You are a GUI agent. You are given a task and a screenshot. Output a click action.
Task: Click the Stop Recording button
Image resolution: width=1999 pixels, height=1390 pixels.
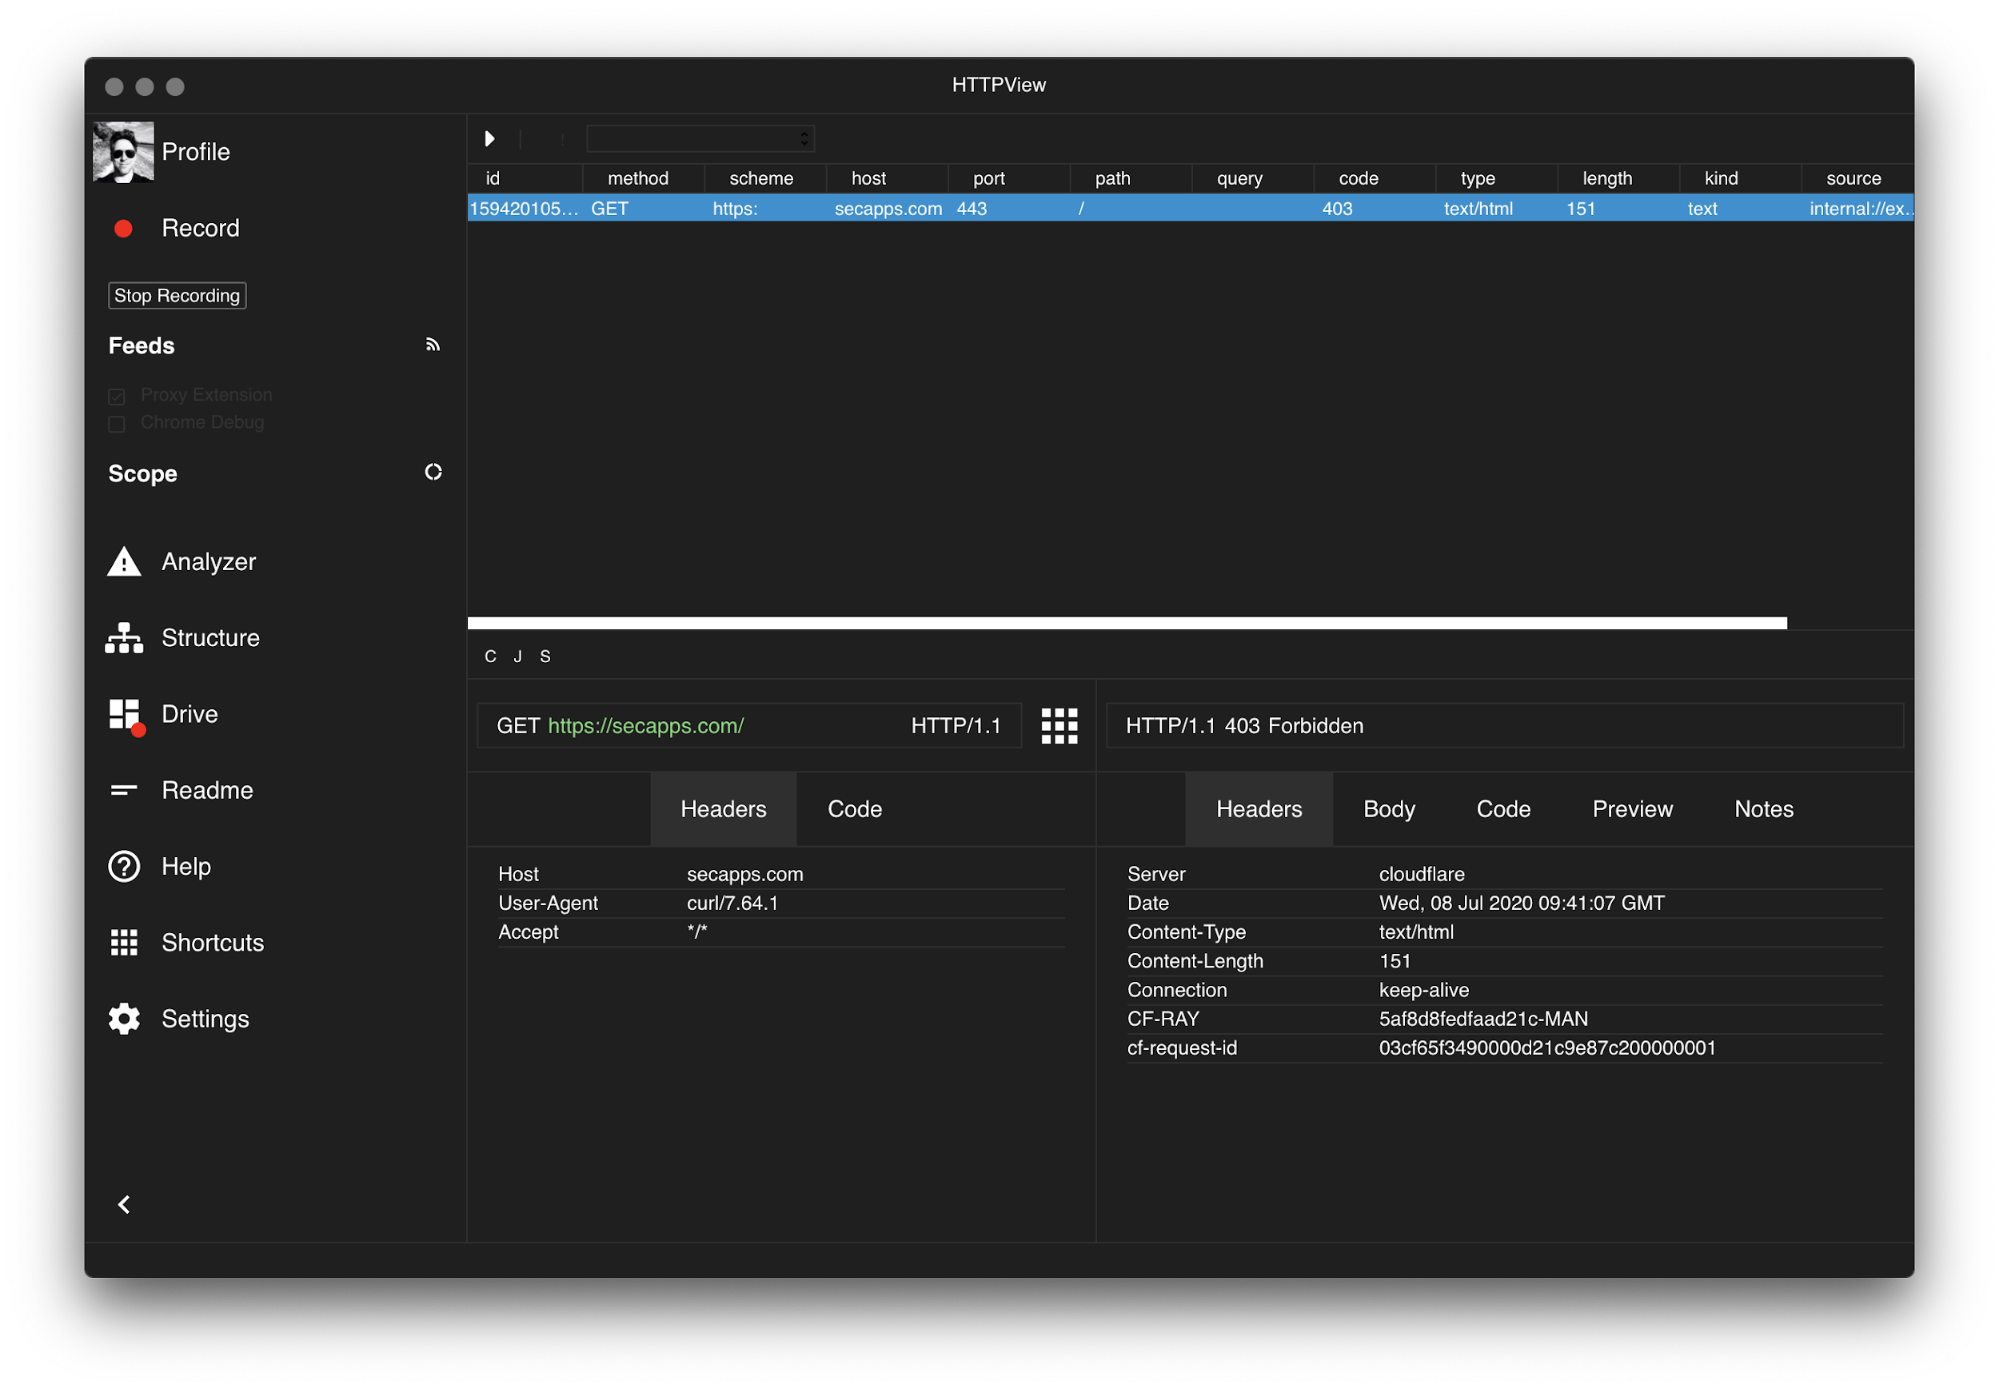(x=177, y=296)
